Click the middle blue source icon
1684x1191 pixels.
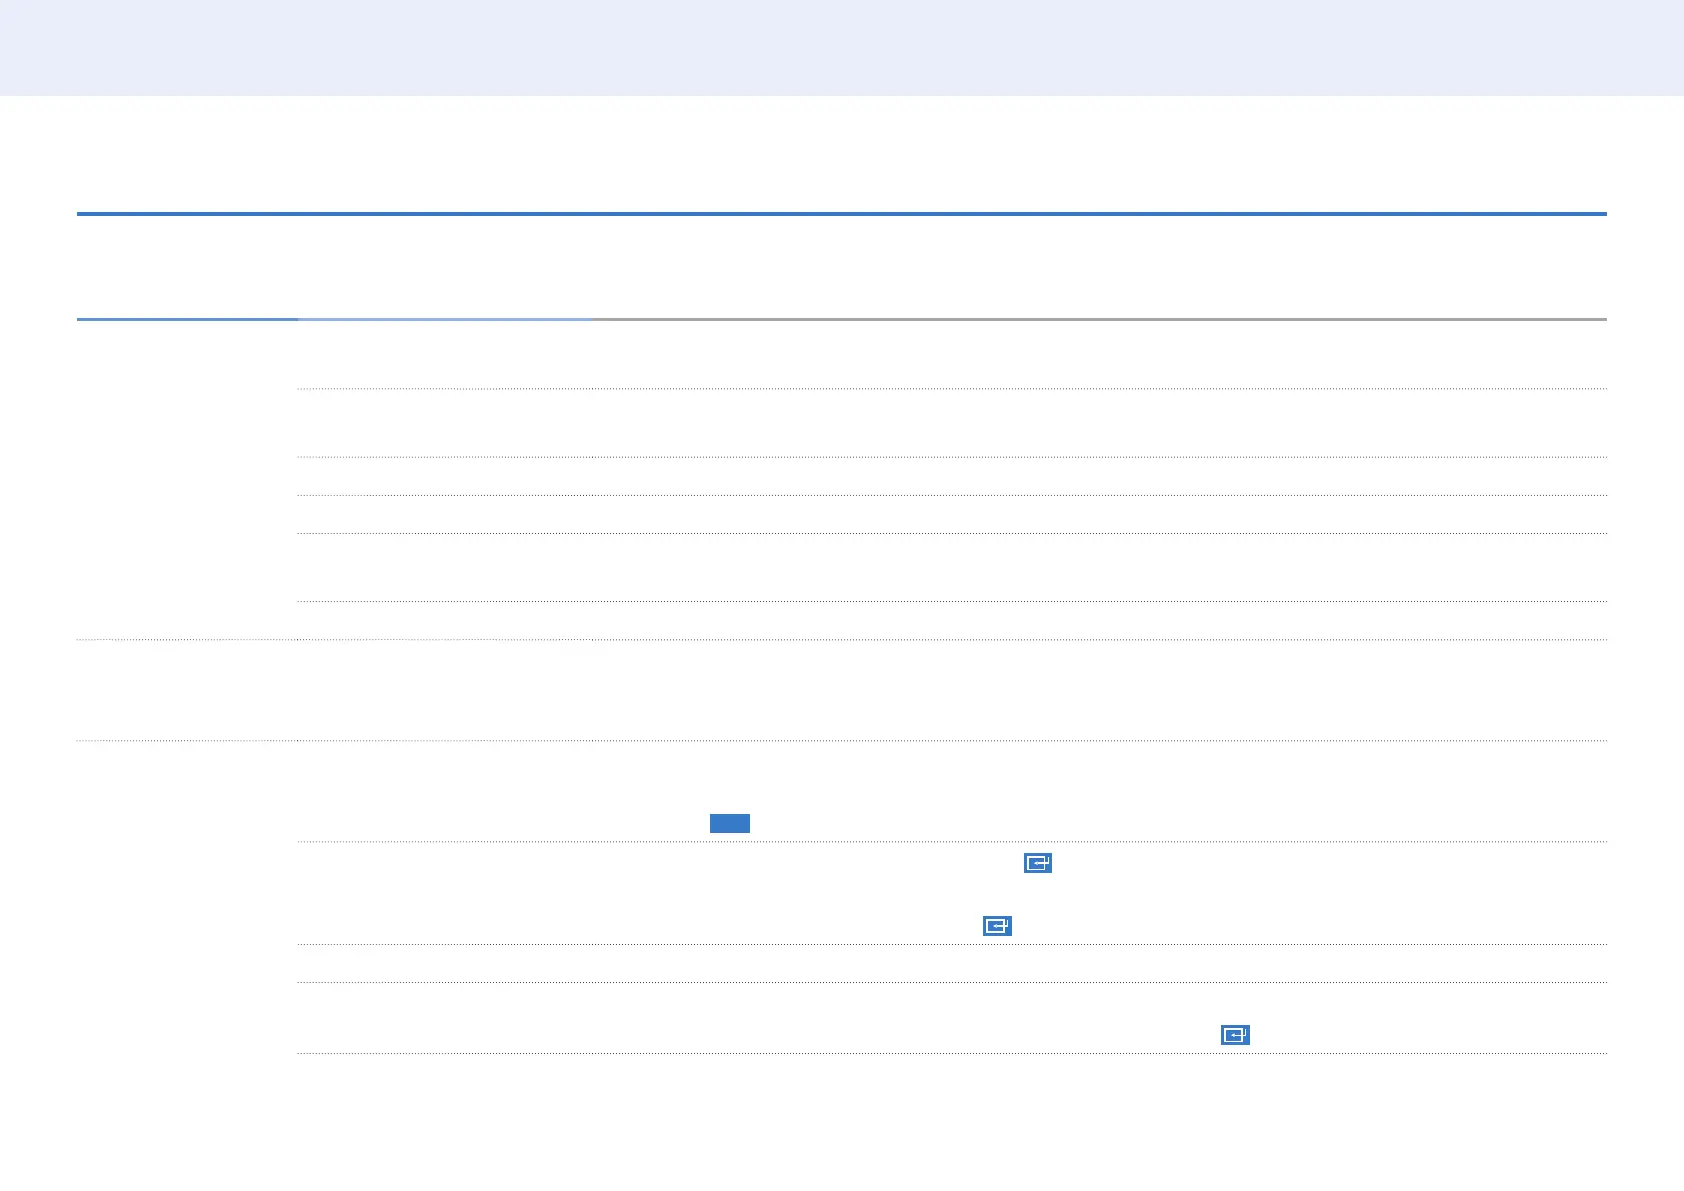point(997,926)
